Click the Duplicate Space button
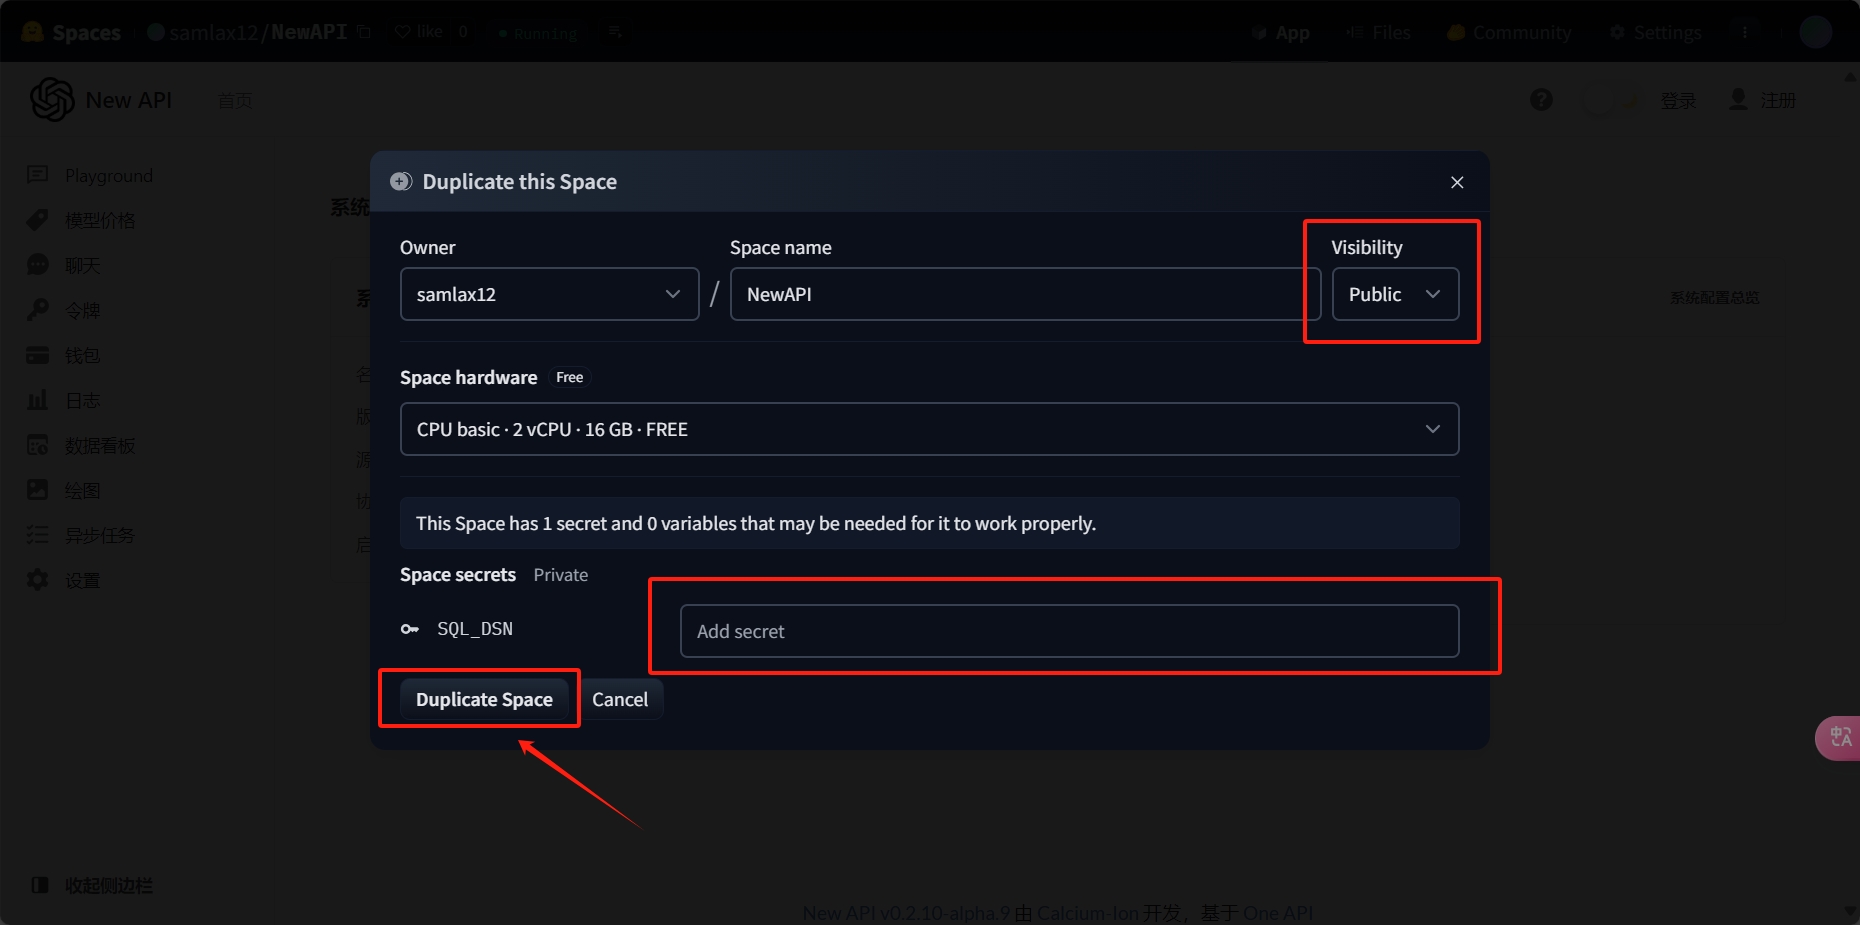Viewport: 1860px width, 925px height. pos(484,699)
